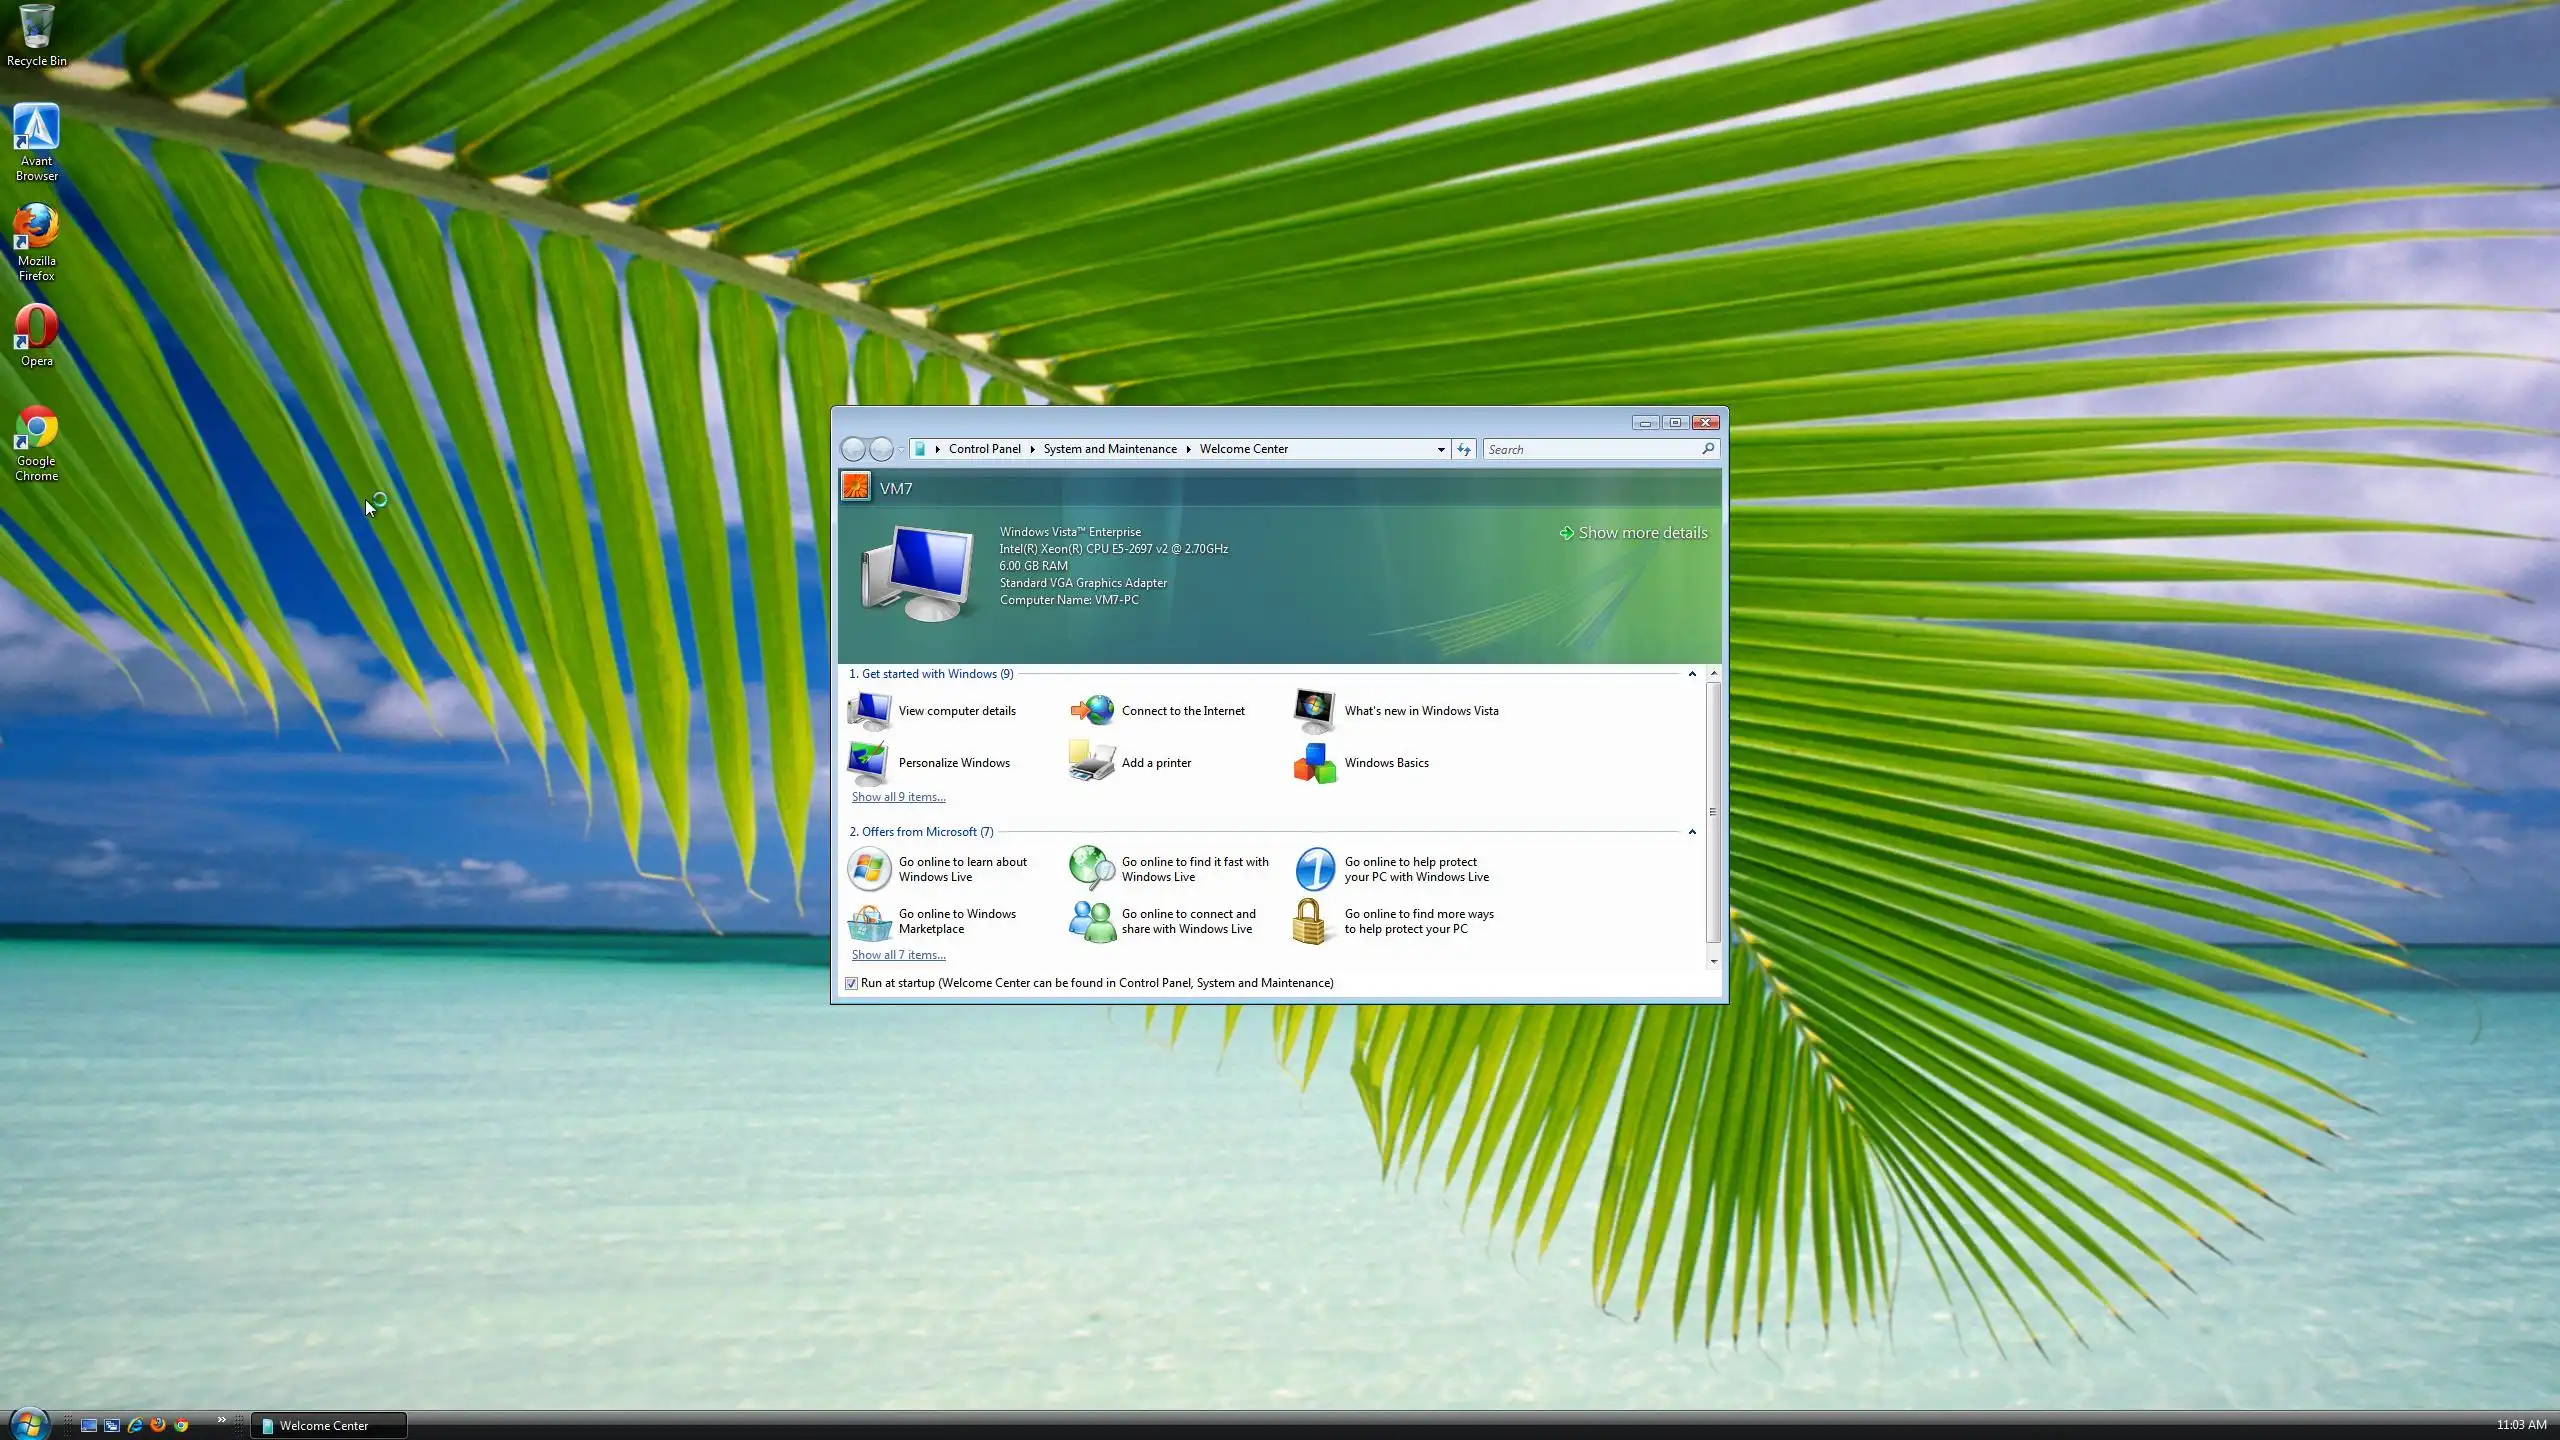Click Connect to the Internet icon
The height and width of the screenshot is (1440, 2560).
click(x=1092, y=711)
